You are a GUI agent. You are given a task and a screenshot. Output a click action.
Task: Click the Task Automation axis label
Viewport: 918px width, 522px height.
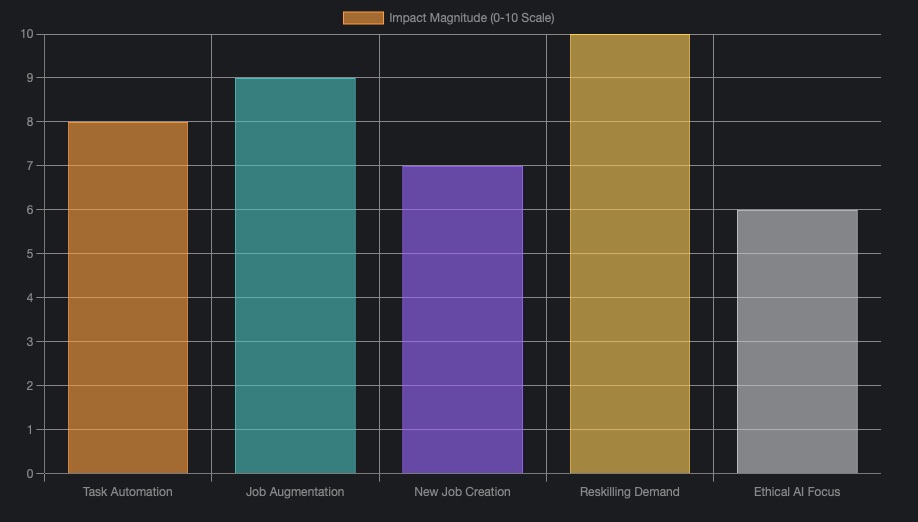[x=128, y=492]
